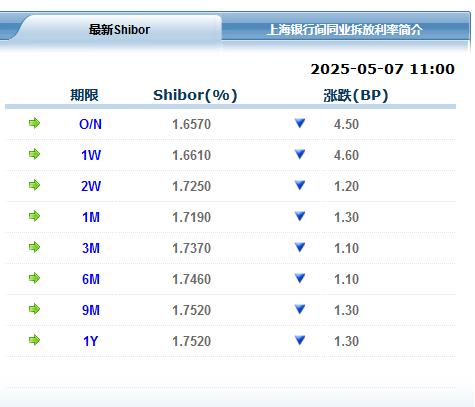Switch to the 最新Shibor tab
Screen dimensions: 475x407
coord(119,30)
